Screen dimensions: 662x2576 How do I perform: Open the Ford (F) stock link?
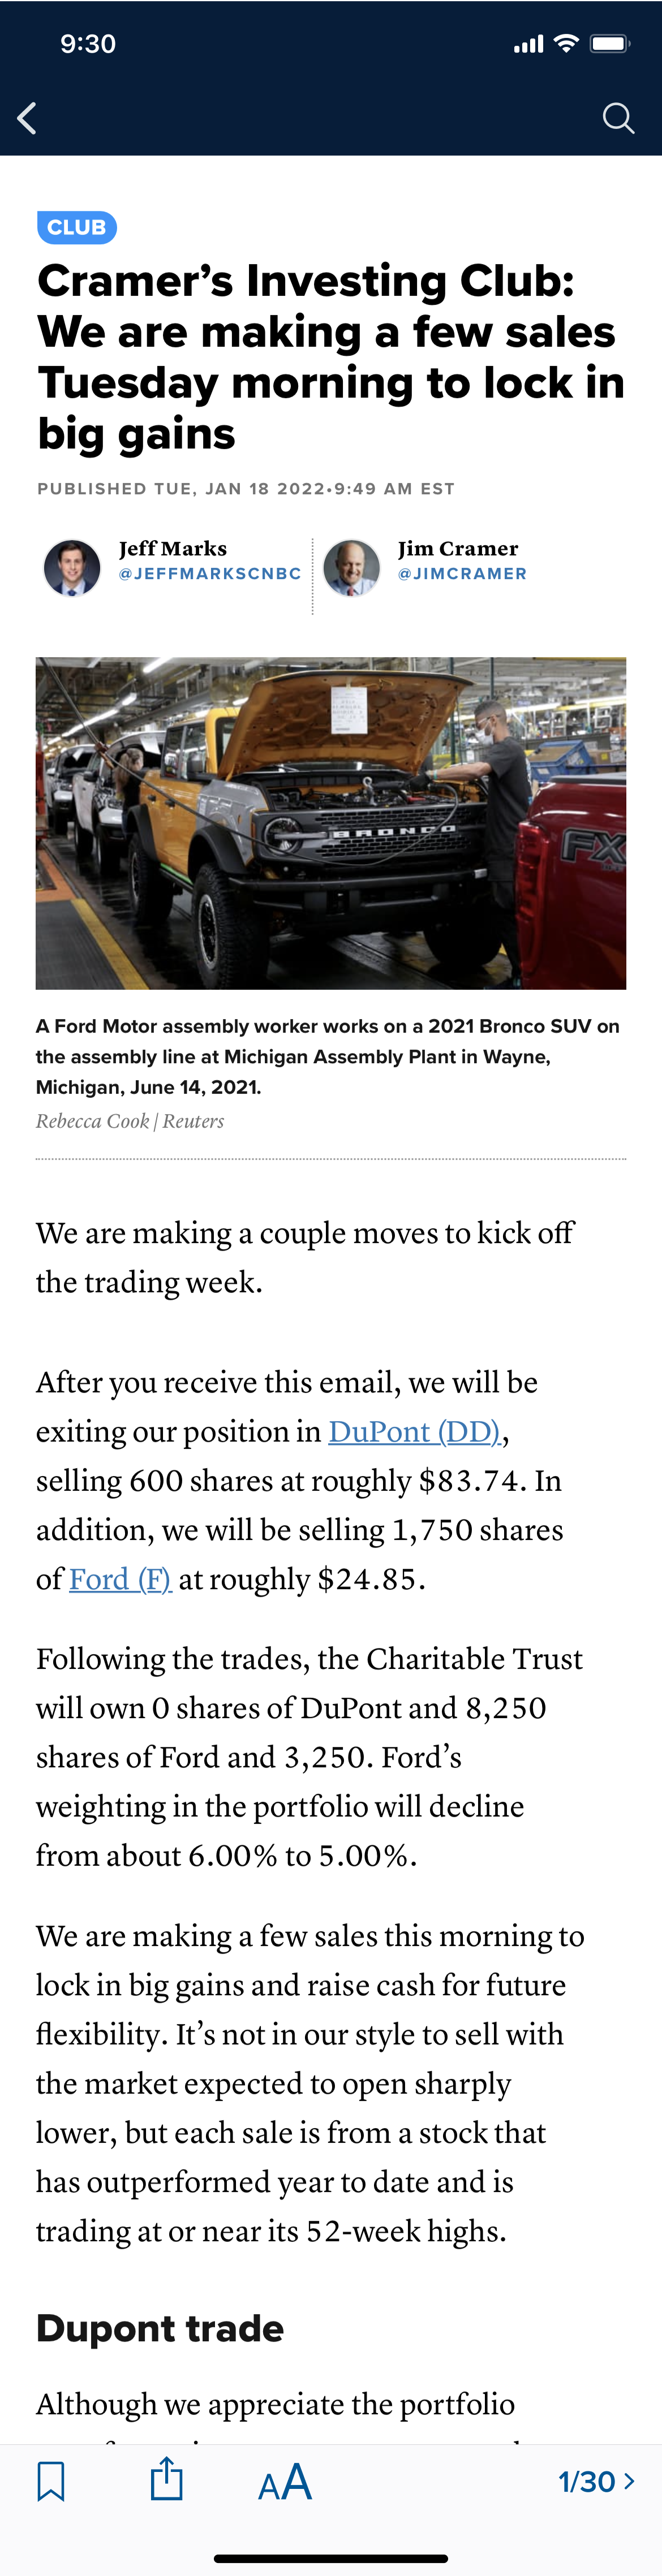[x=120, y=1579]
